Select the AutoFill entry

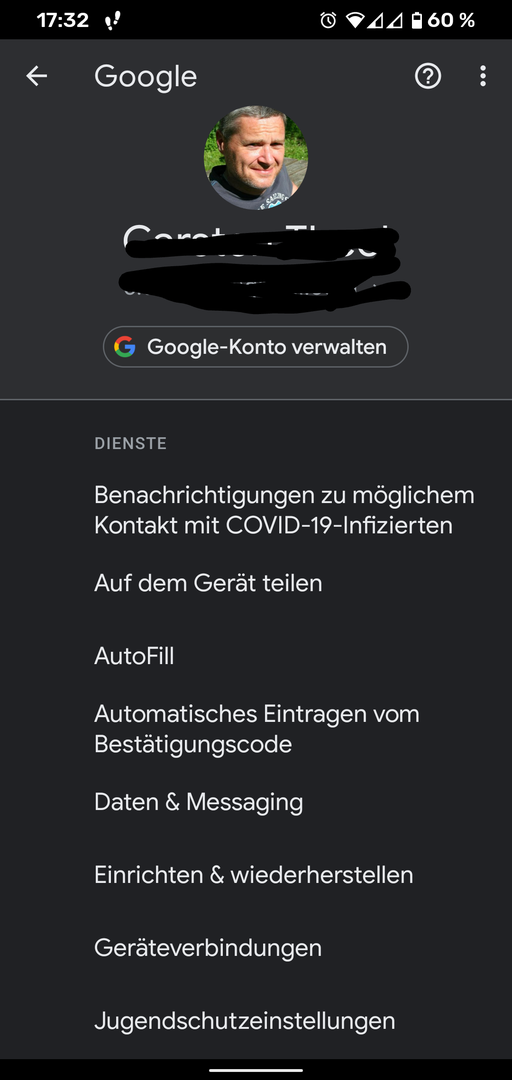coord(256,656)
